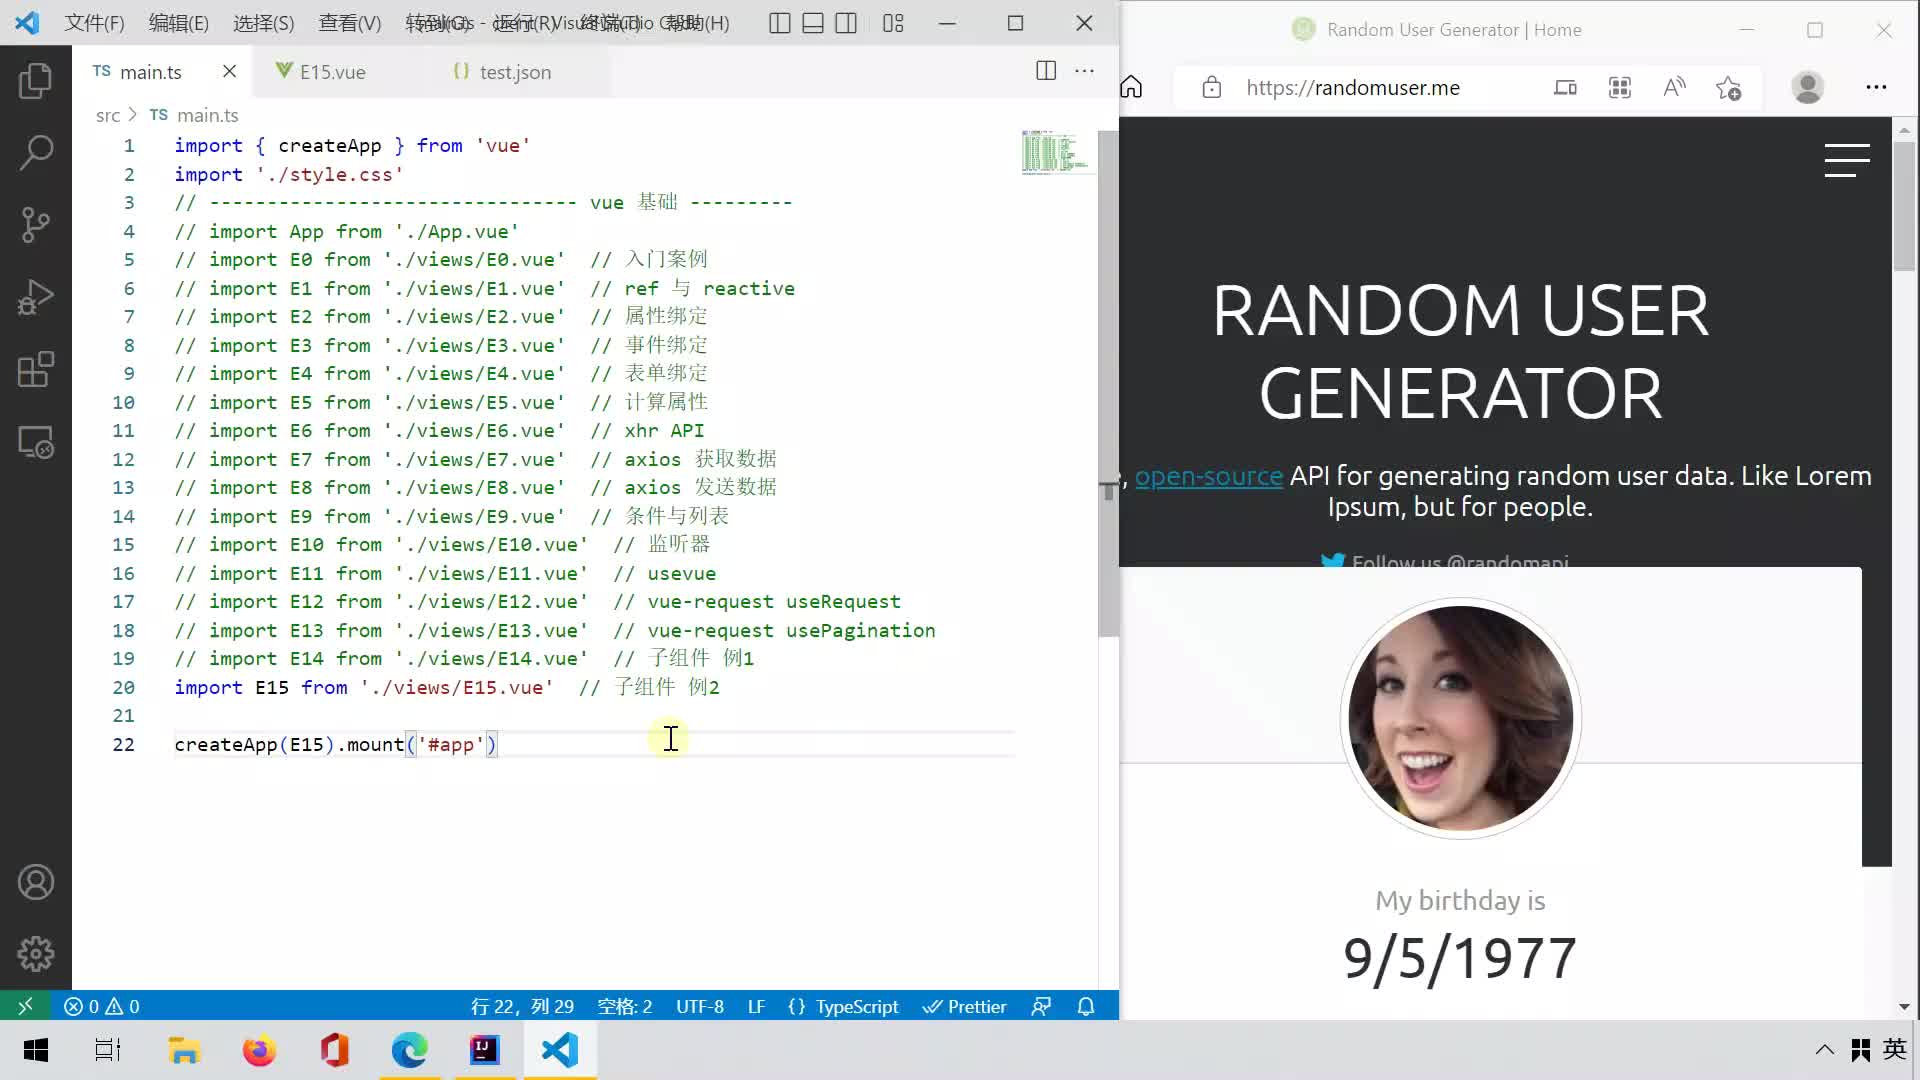The width and height of the screenshot is (1920, 1080).
Task: Open the Explorer view in activity bar
Action: click(36, 80)
